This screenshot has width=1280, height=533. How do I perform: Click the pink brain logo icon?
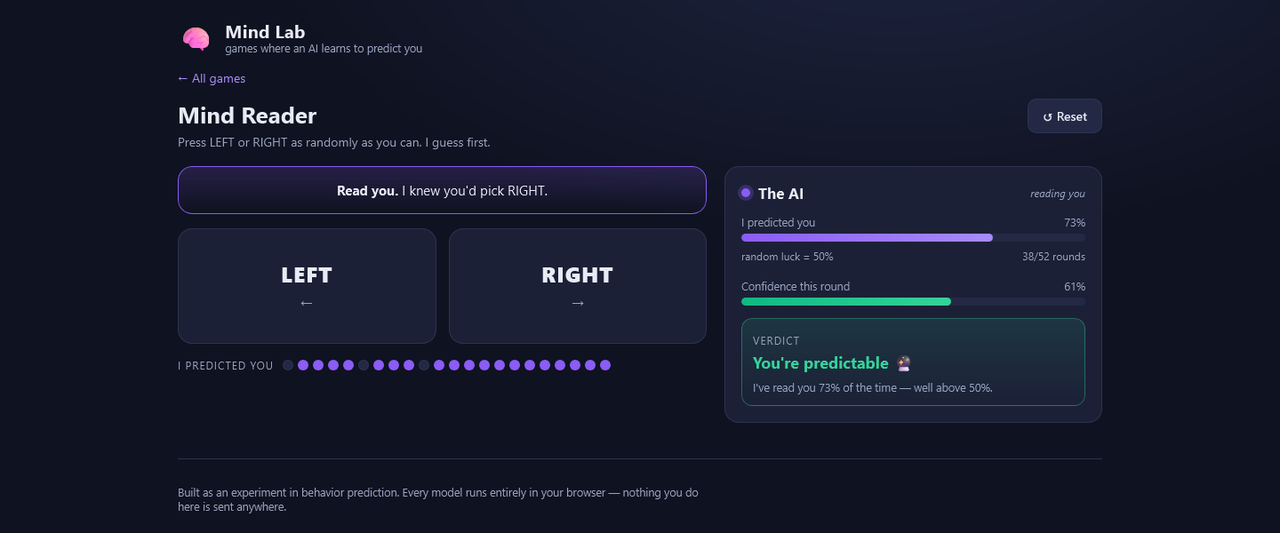(196, 39)
